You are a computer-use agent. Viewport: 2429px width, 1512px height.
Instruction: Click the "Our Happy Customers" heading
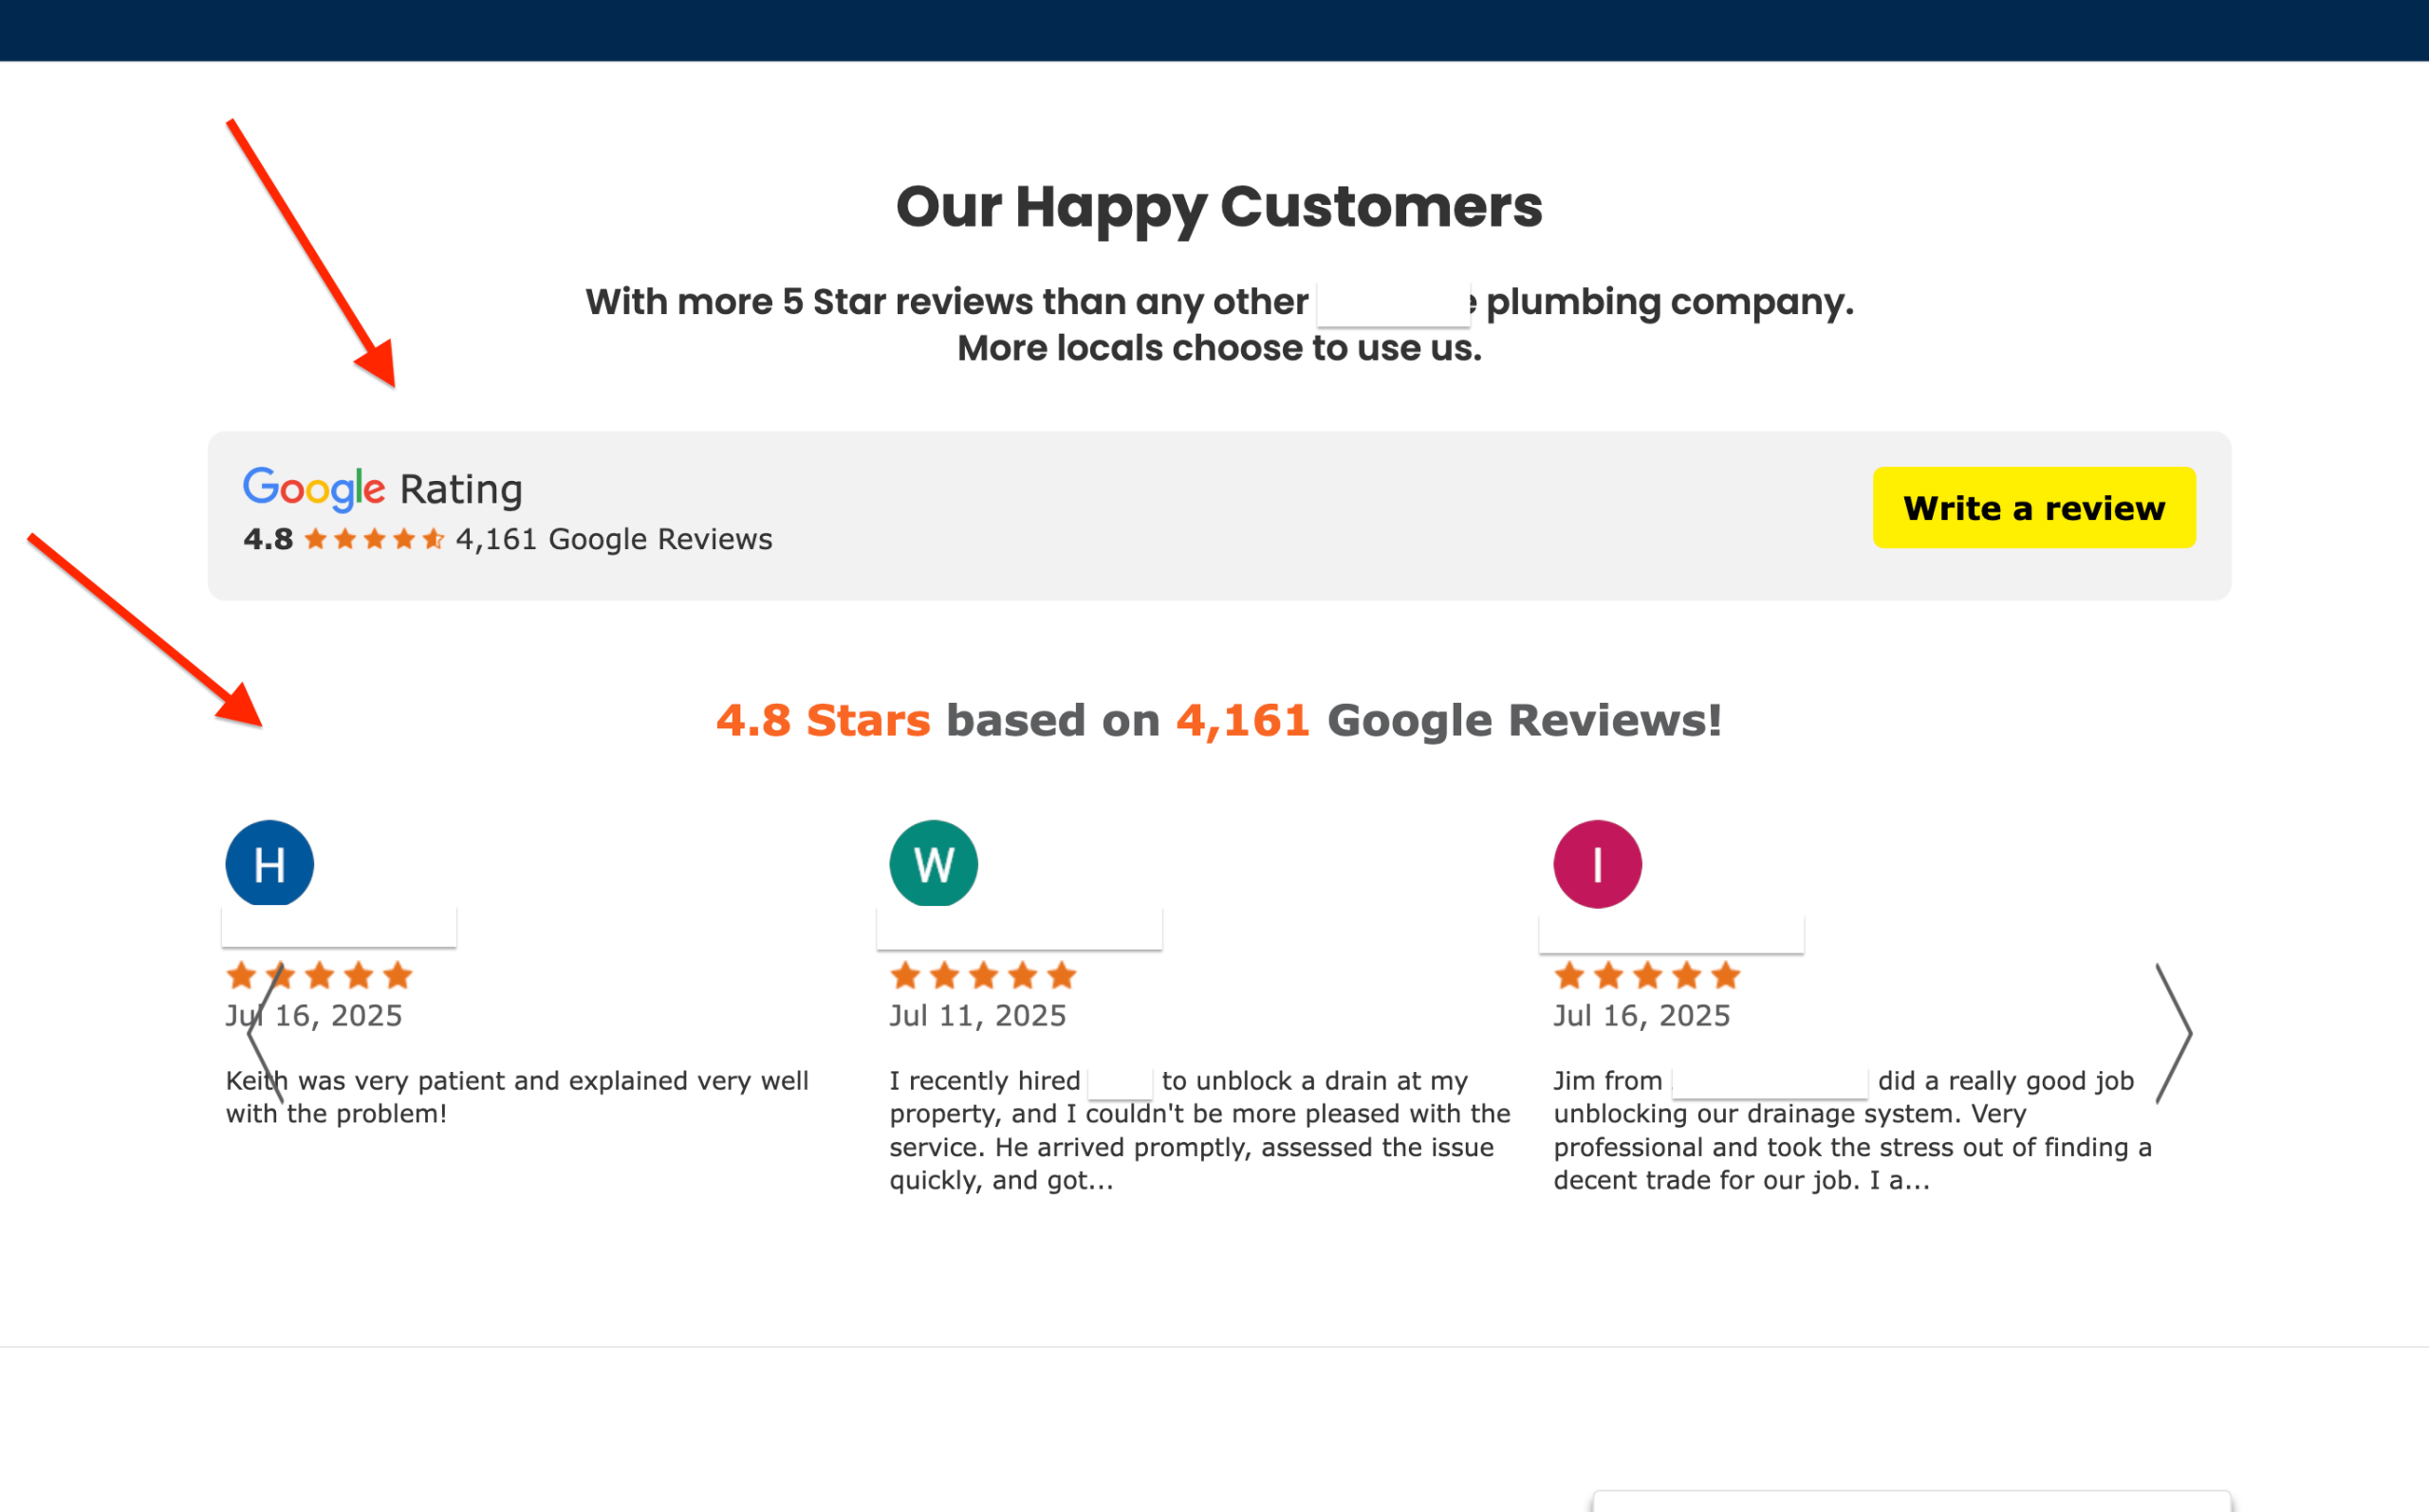[1218, 207]
